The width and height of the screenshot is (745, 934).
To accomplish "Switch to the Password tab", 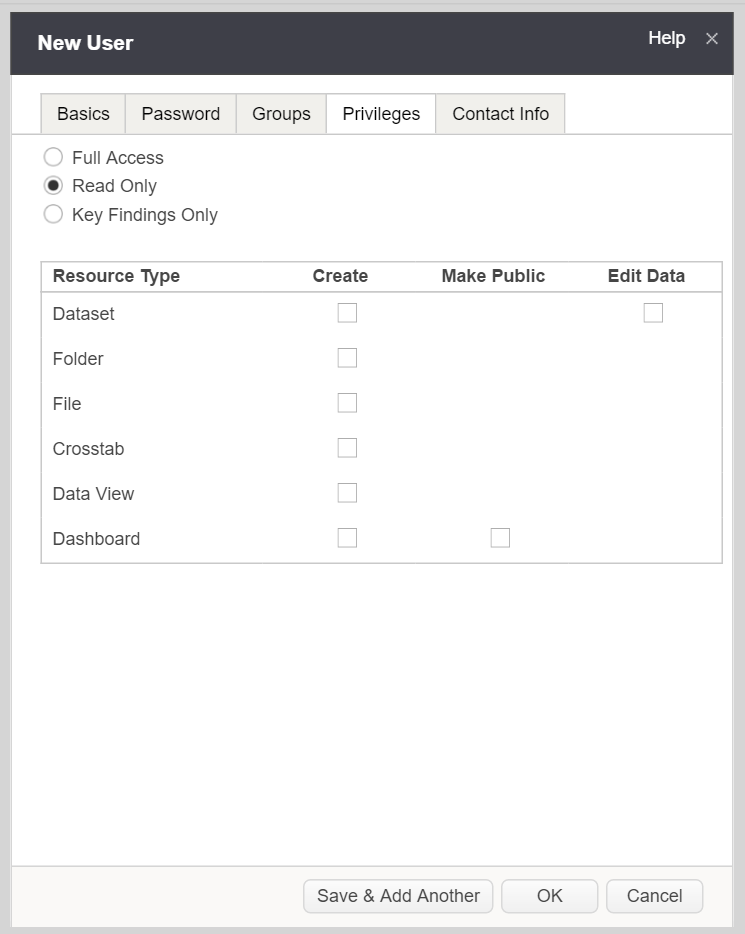I will [181, 113].
